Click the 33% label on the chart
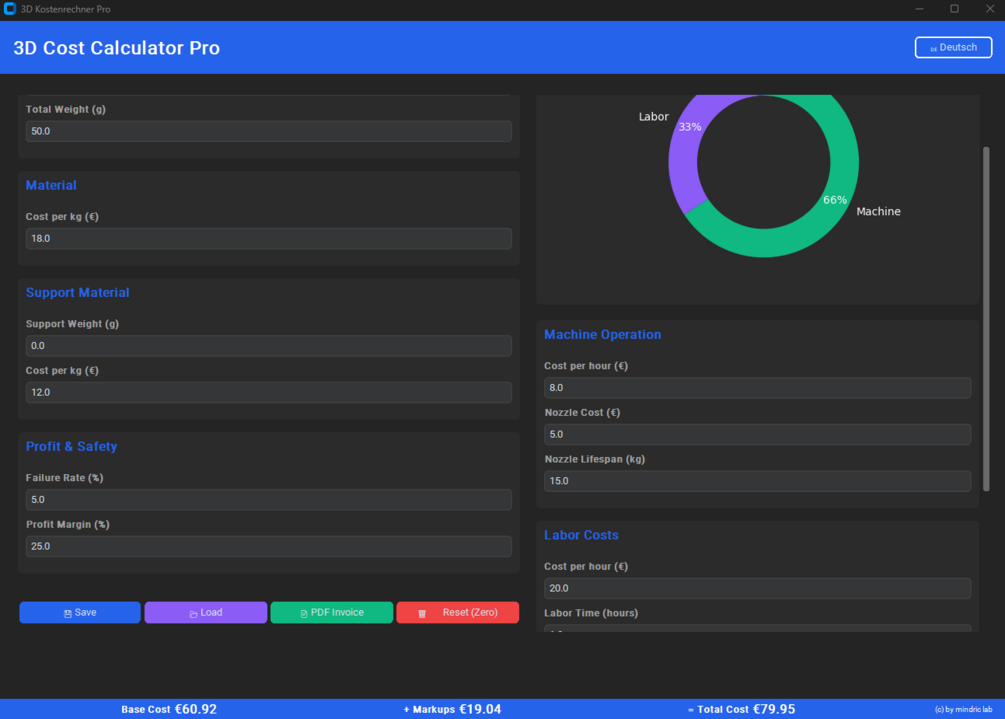The height and width of the screenshot is (719, 1005). click(690, 127)
